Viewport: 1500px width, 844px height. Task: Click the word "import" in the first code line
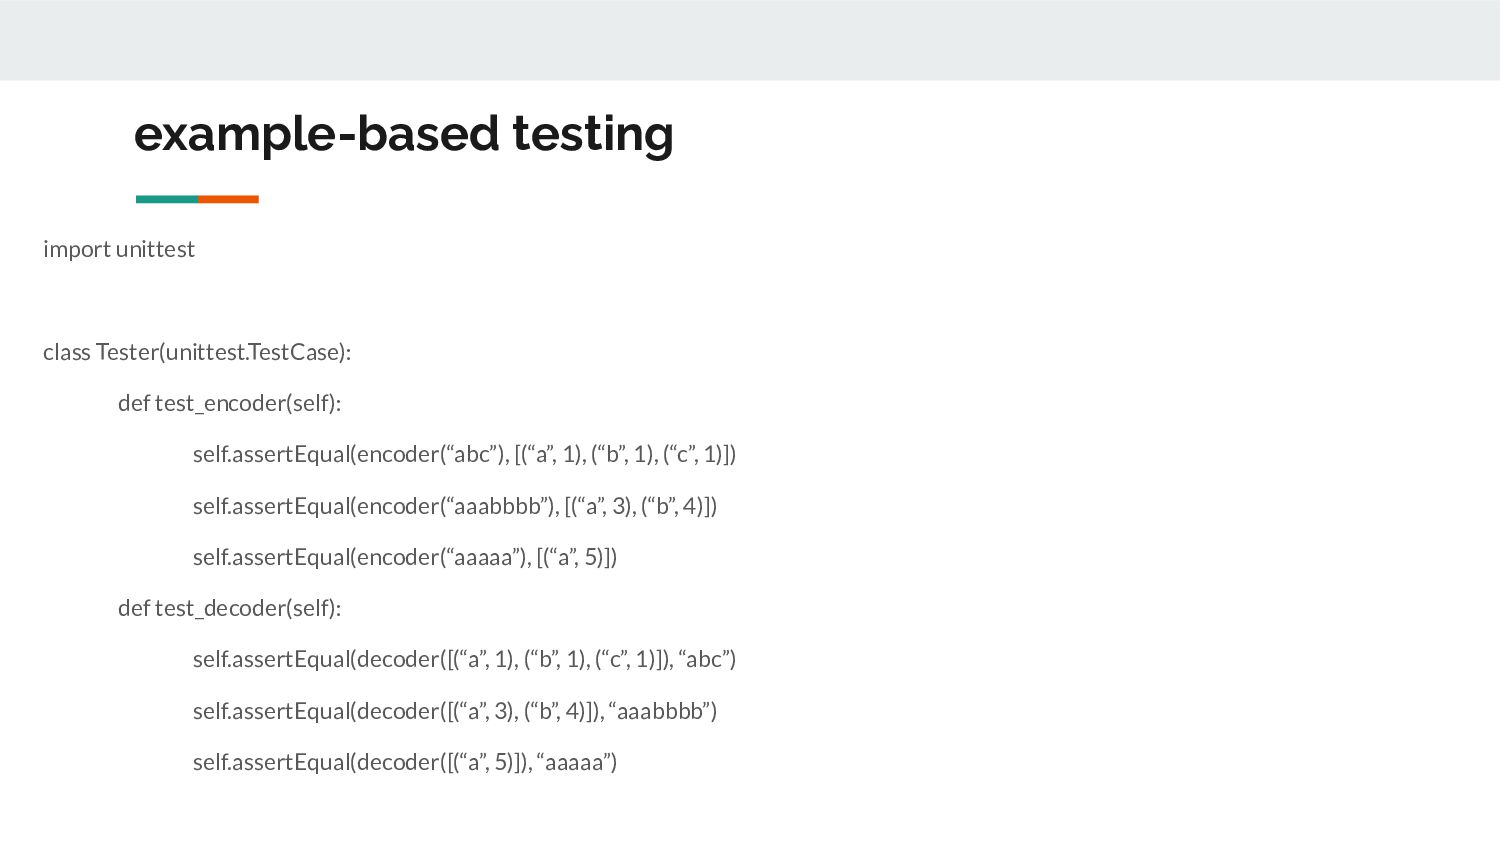[x=76, y=249]
